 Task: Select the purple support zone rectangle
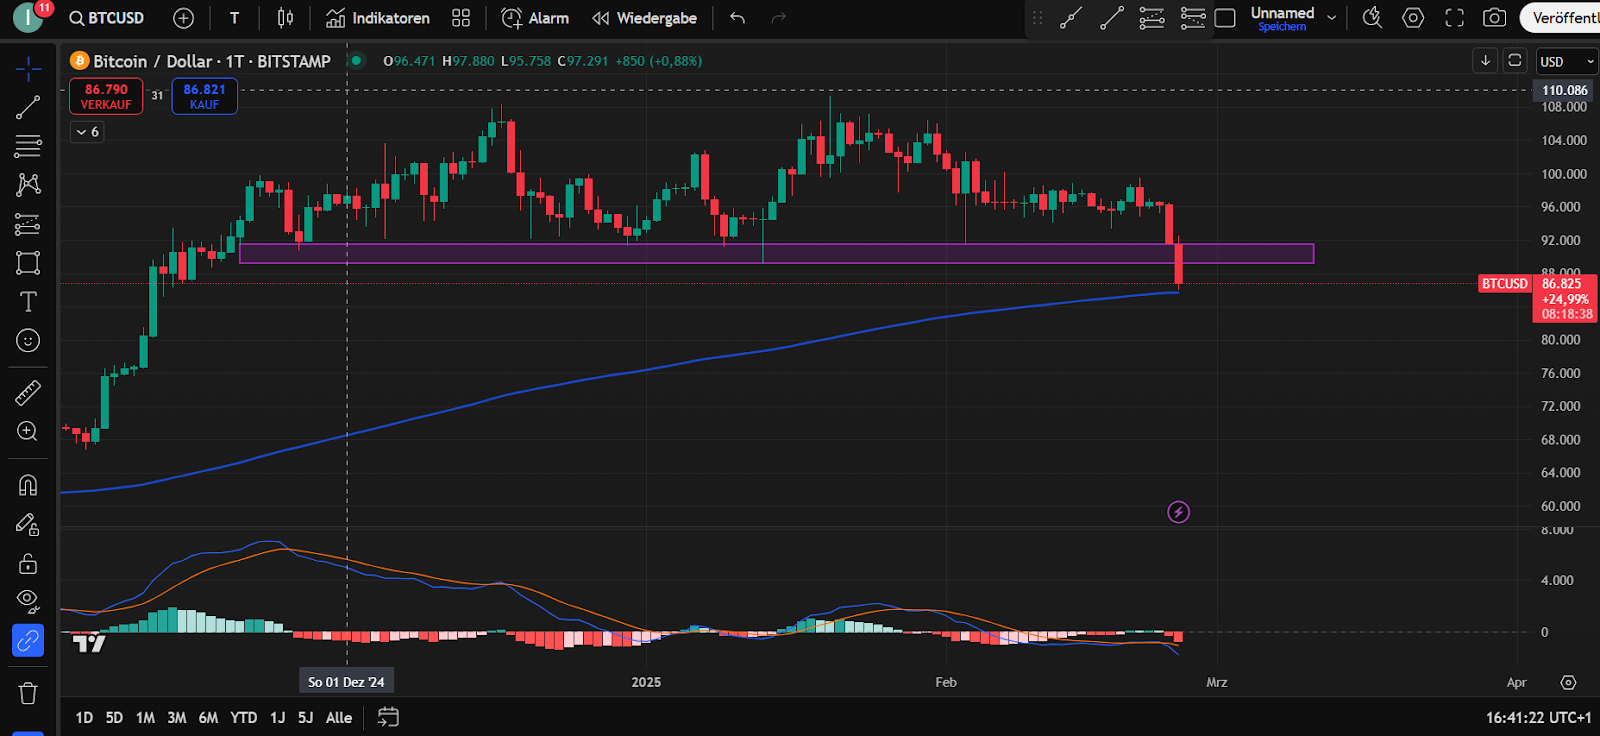click(776, 254)
